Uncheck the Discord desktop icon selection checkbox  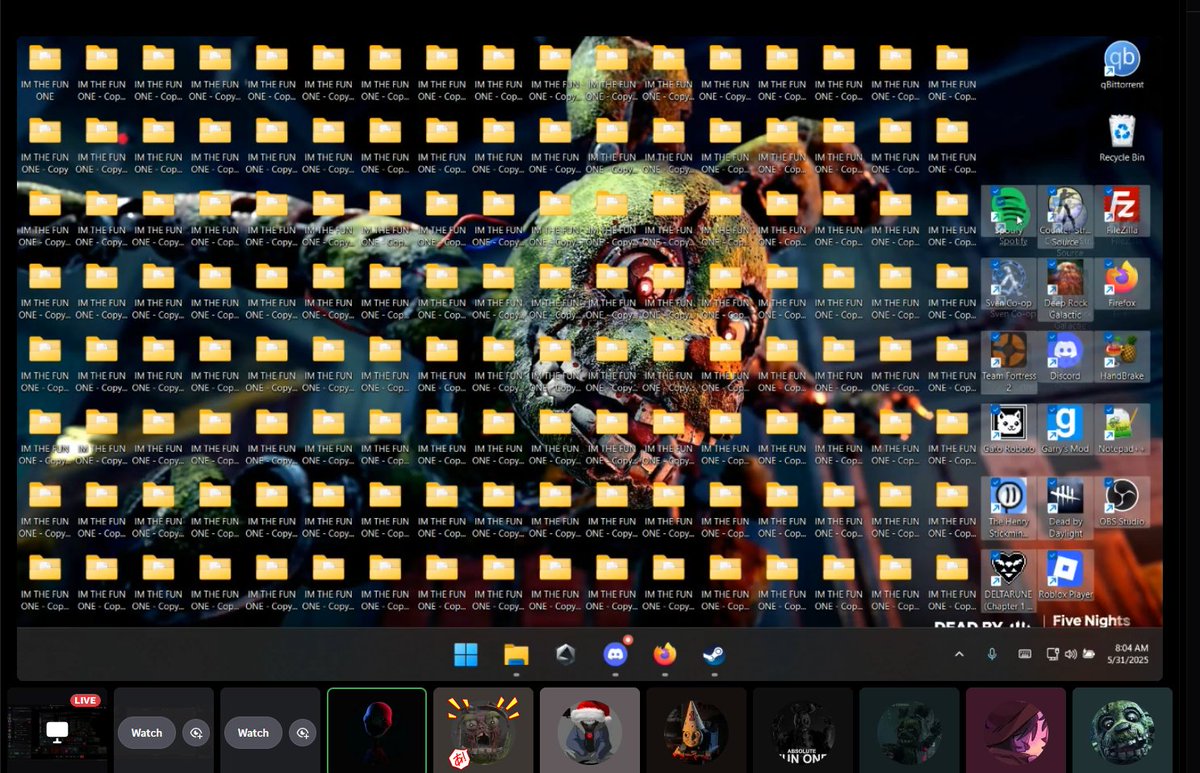tap(1052, 339)
